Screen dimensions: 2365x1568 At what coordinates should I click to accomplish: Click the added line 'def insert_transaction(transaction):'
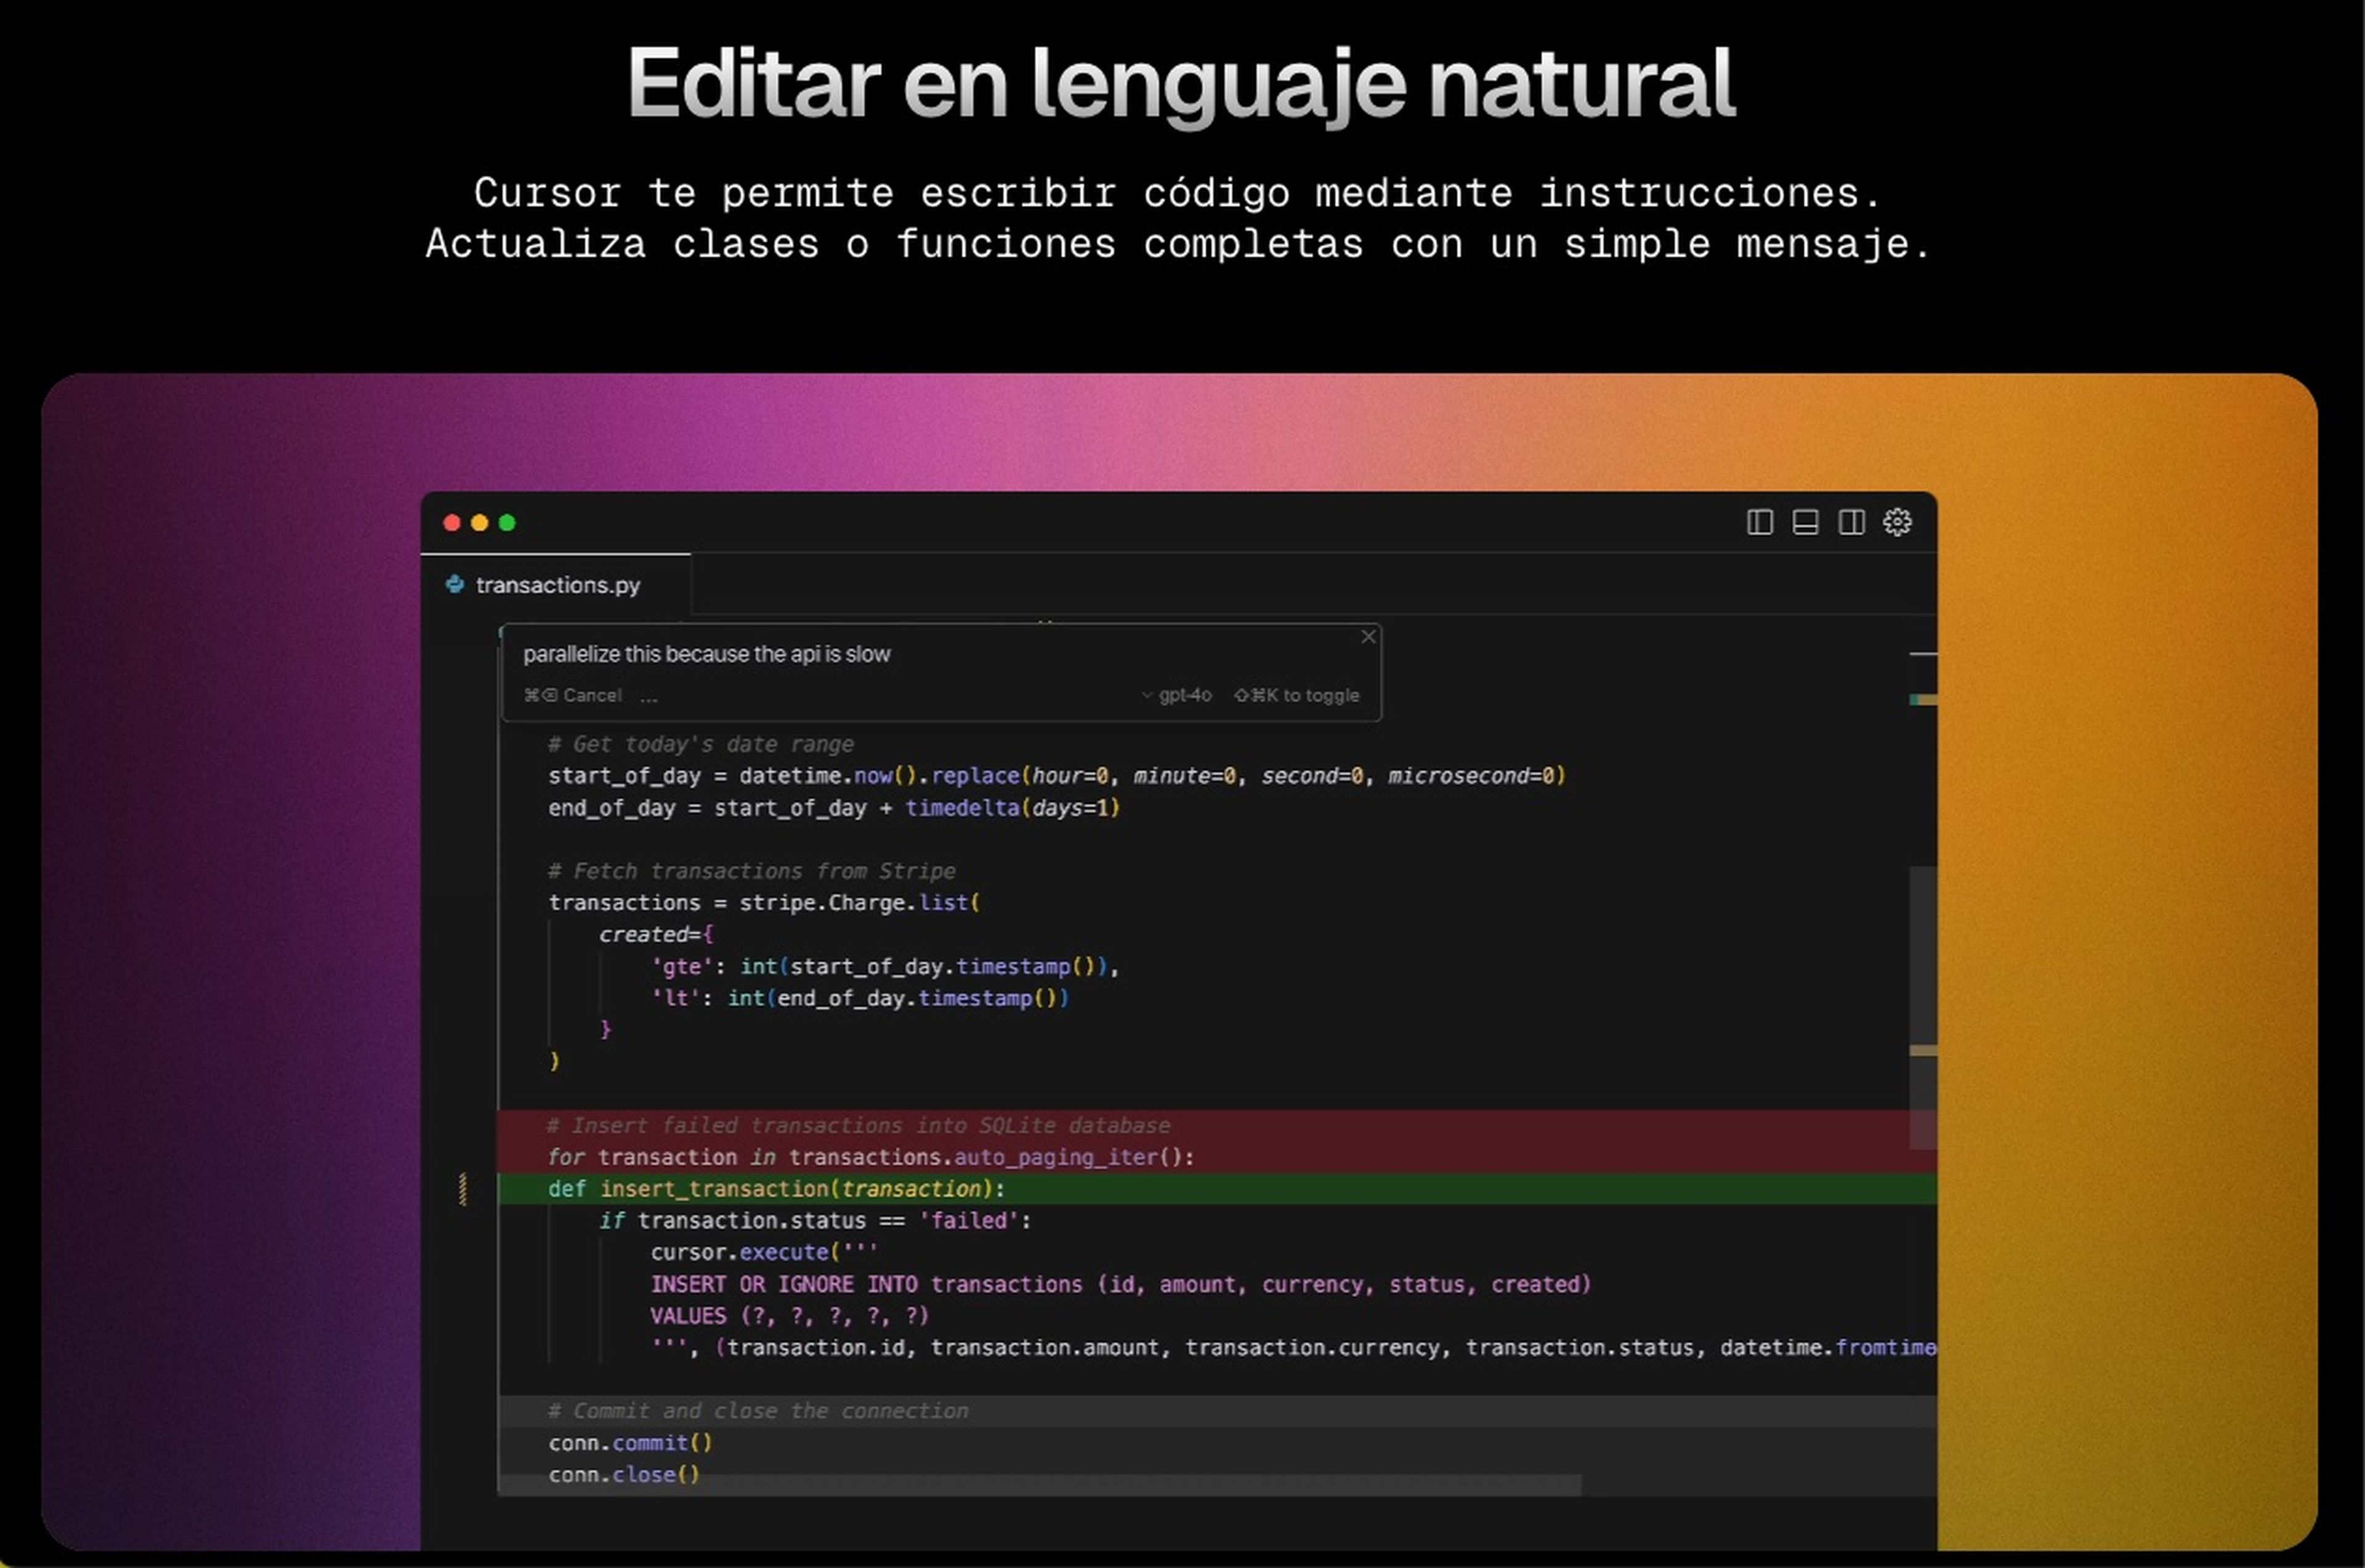[x=776, y=1189]
